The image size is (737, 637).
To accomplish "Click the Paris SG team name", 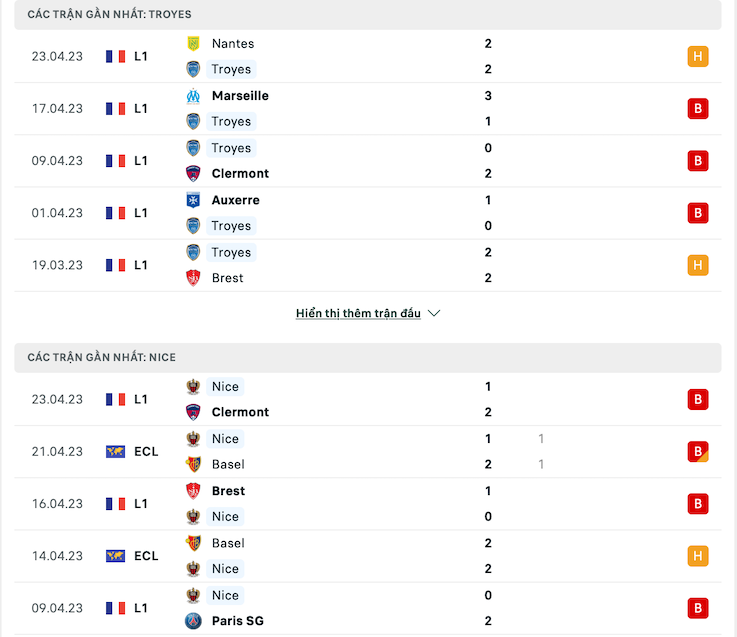I will point(237,621).
